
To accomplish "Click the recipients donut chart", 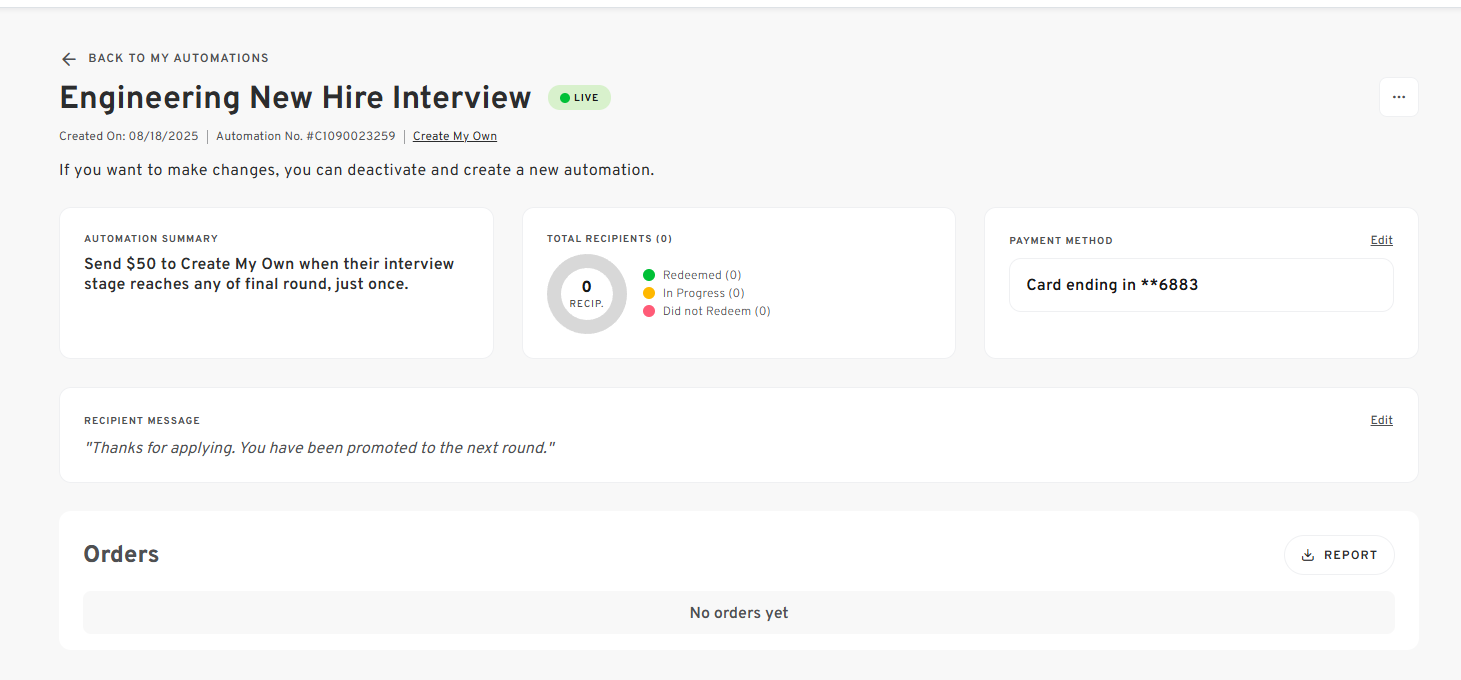I will (x=587, y=294).
